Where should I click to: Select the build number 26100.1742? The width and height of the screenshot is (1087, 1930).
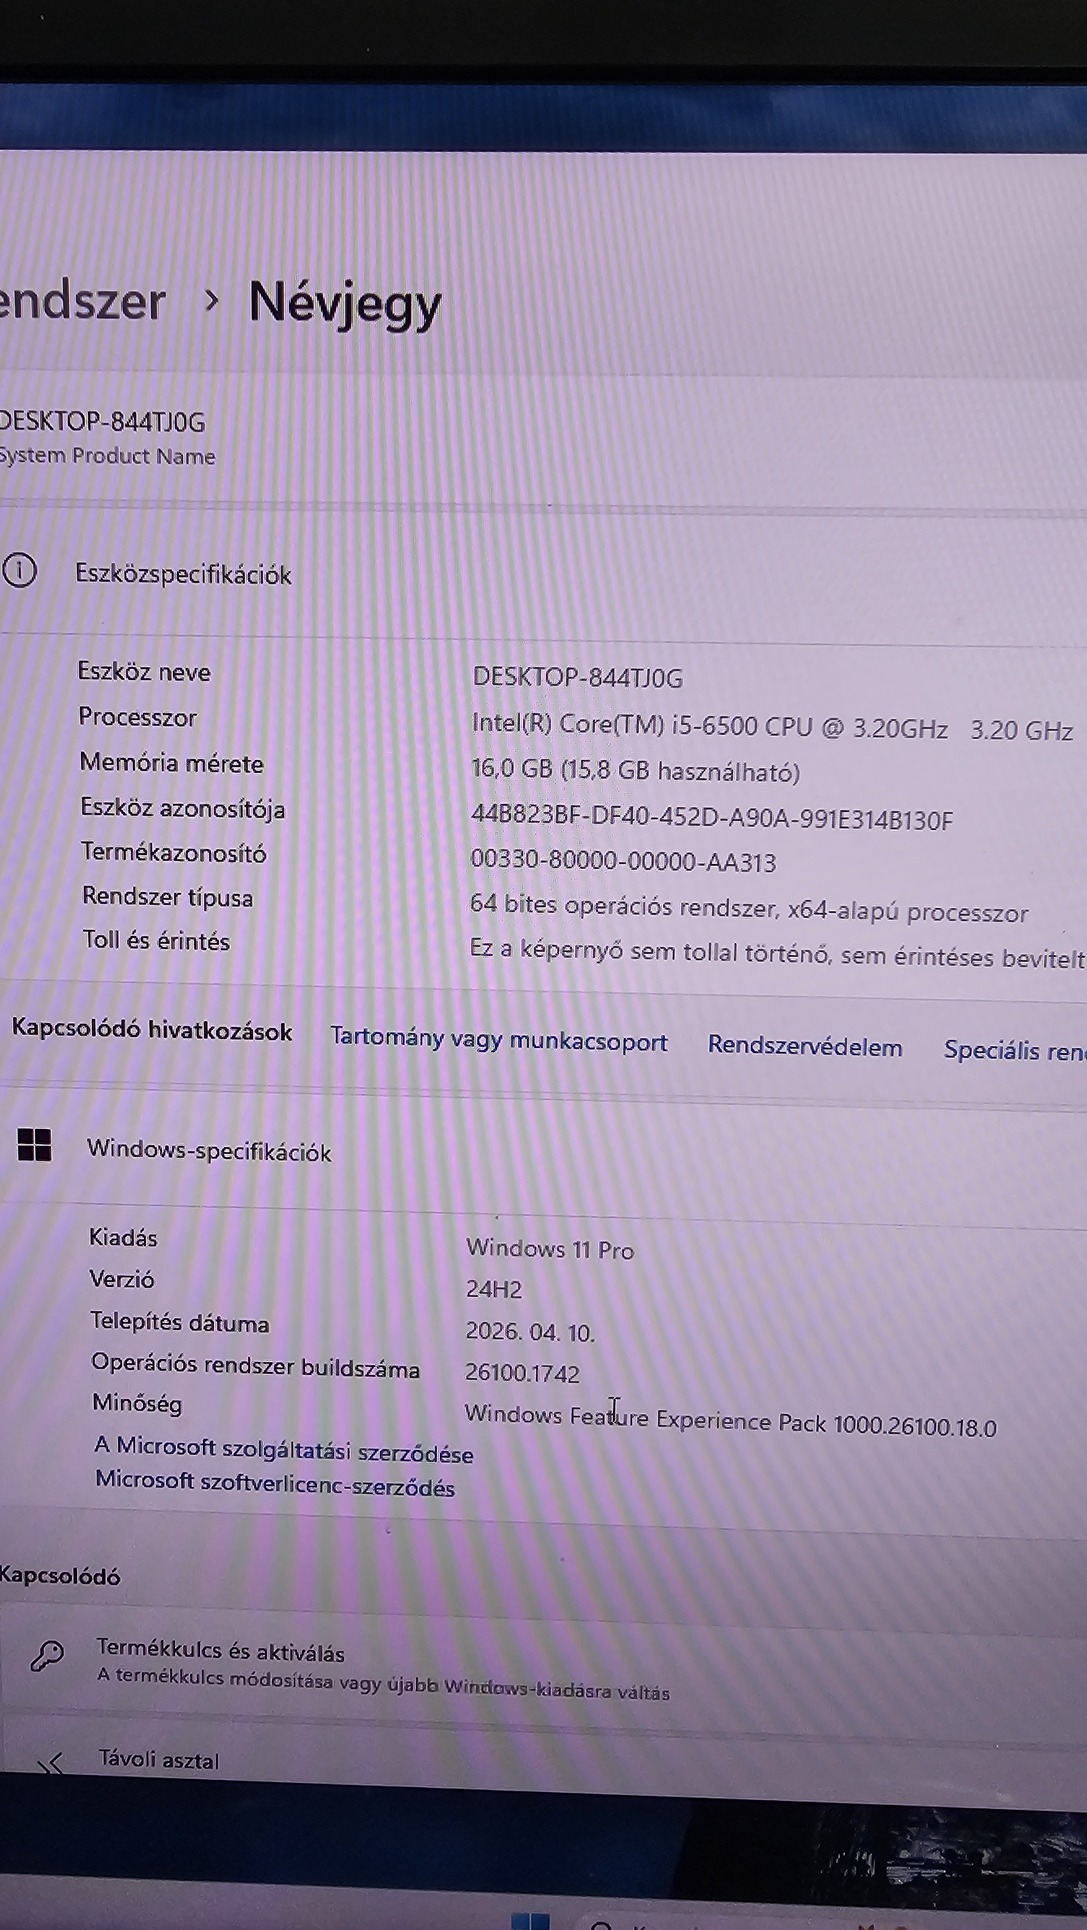coord(522,1373)
